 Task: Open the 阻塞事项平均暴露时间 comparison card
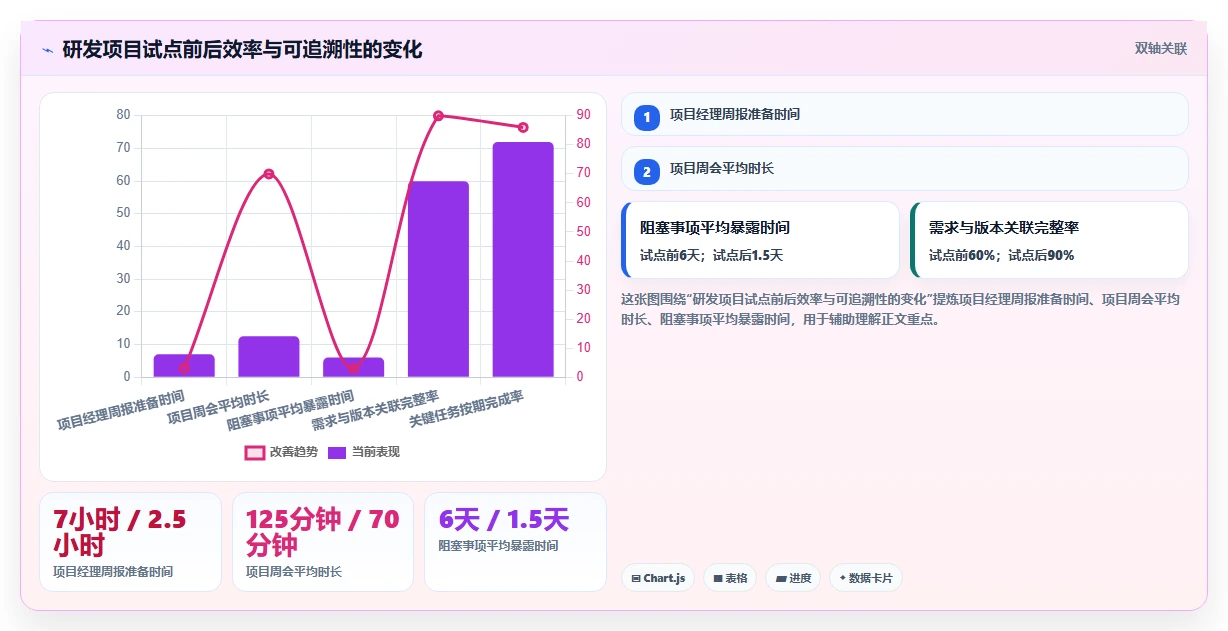[760, 240]
